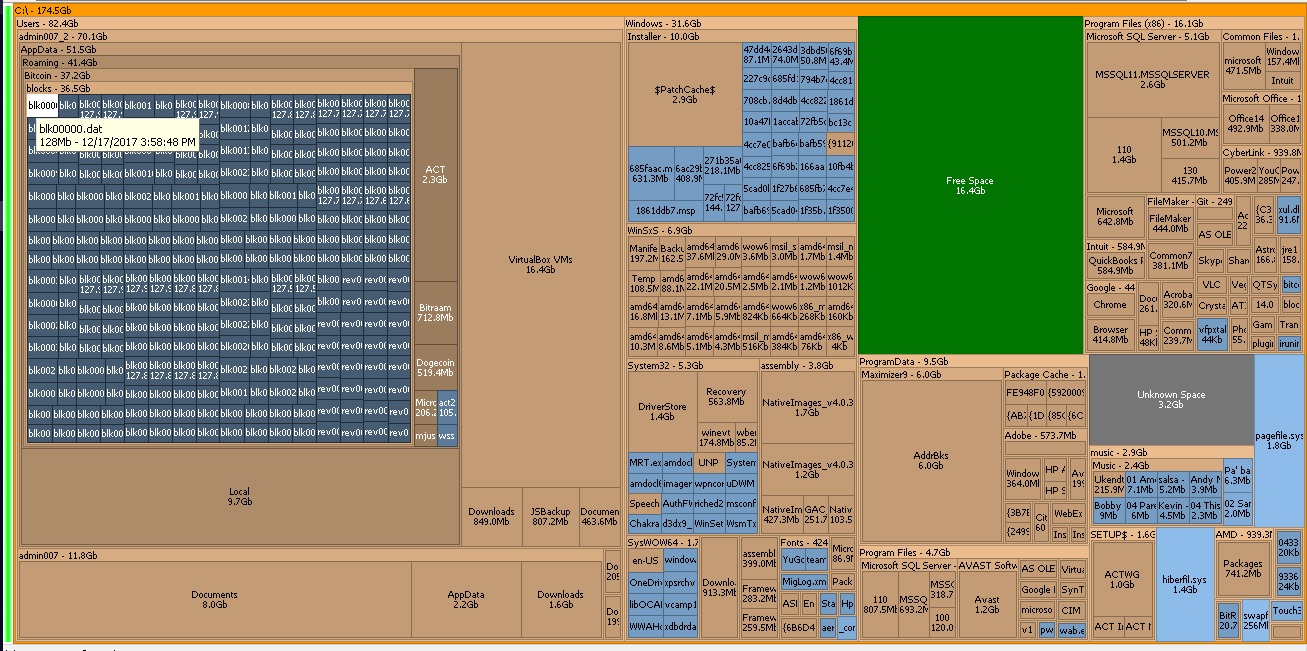Click the Packages 741.2Mb folder
This screenshot has height=651, width=1307.
(1243, 569)
